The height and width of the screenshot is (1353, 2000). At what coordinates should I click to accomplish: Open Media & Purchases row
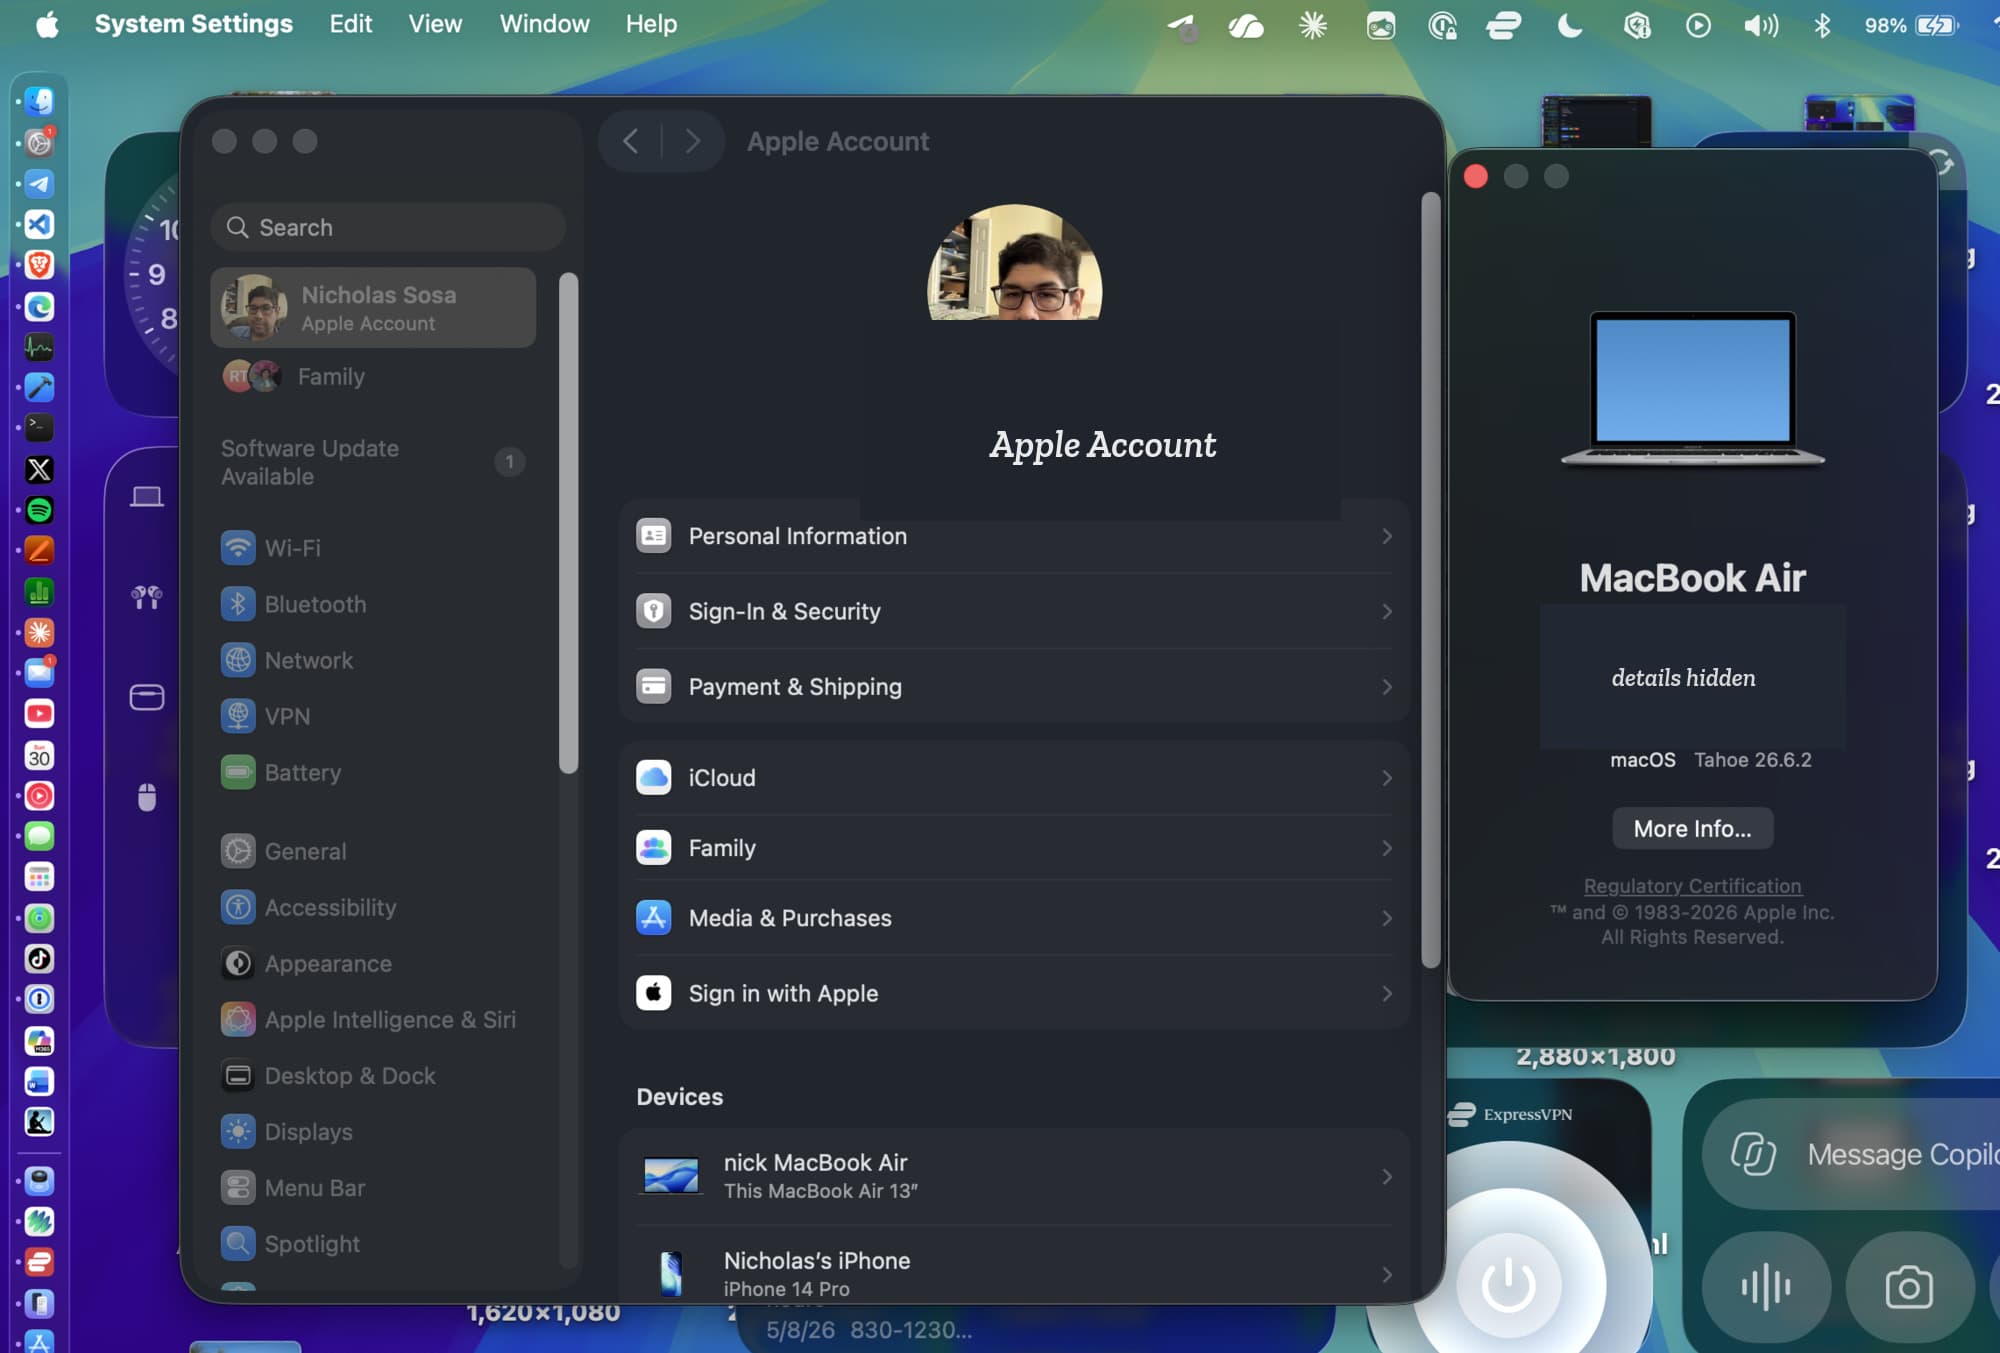pos(1014,918)
